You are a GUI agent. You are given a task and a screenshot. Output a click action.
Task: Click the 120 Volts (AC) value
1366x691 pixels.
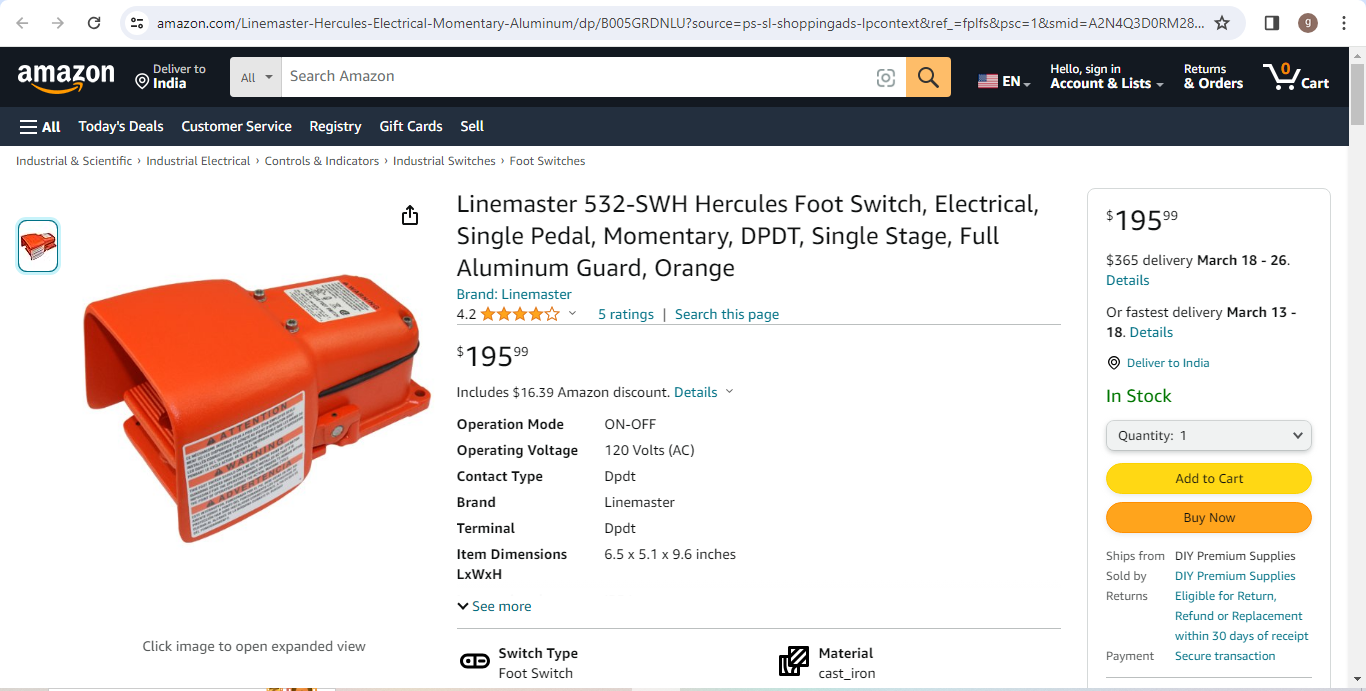(649, 450)
